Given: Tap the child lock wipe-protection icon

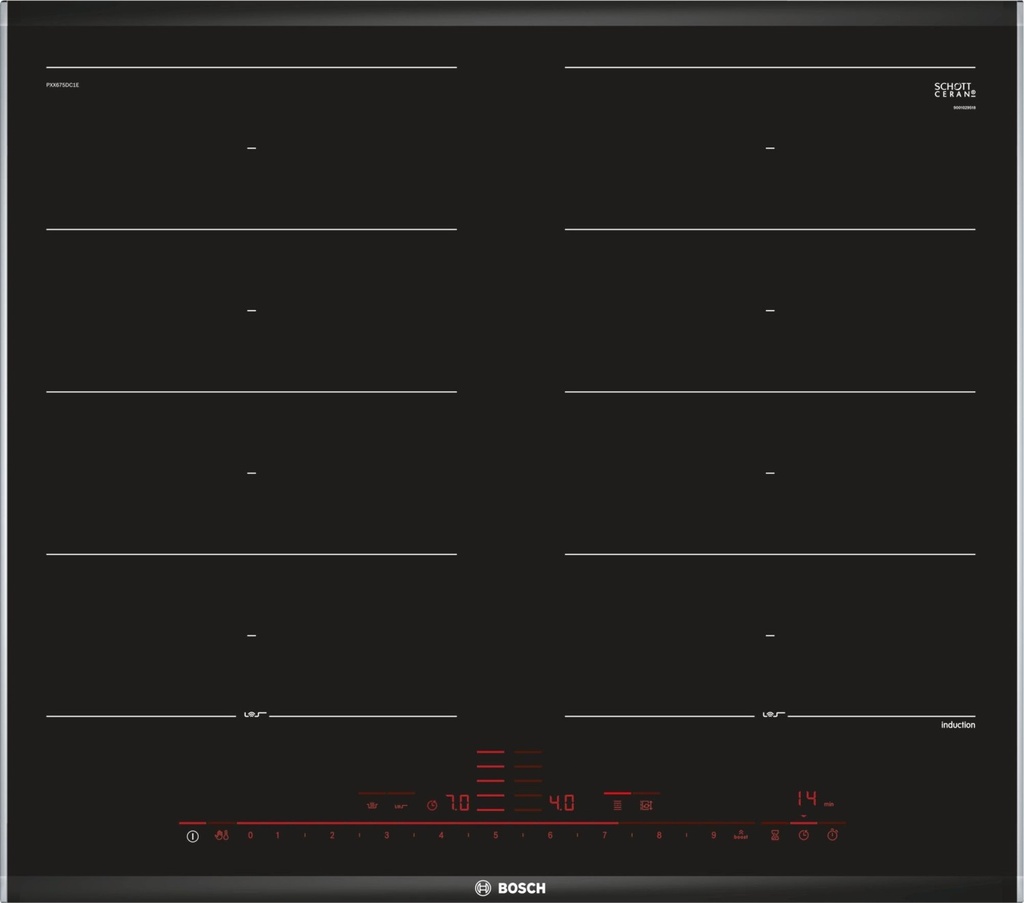Looking at the screenshot, I should click(222, 836).
